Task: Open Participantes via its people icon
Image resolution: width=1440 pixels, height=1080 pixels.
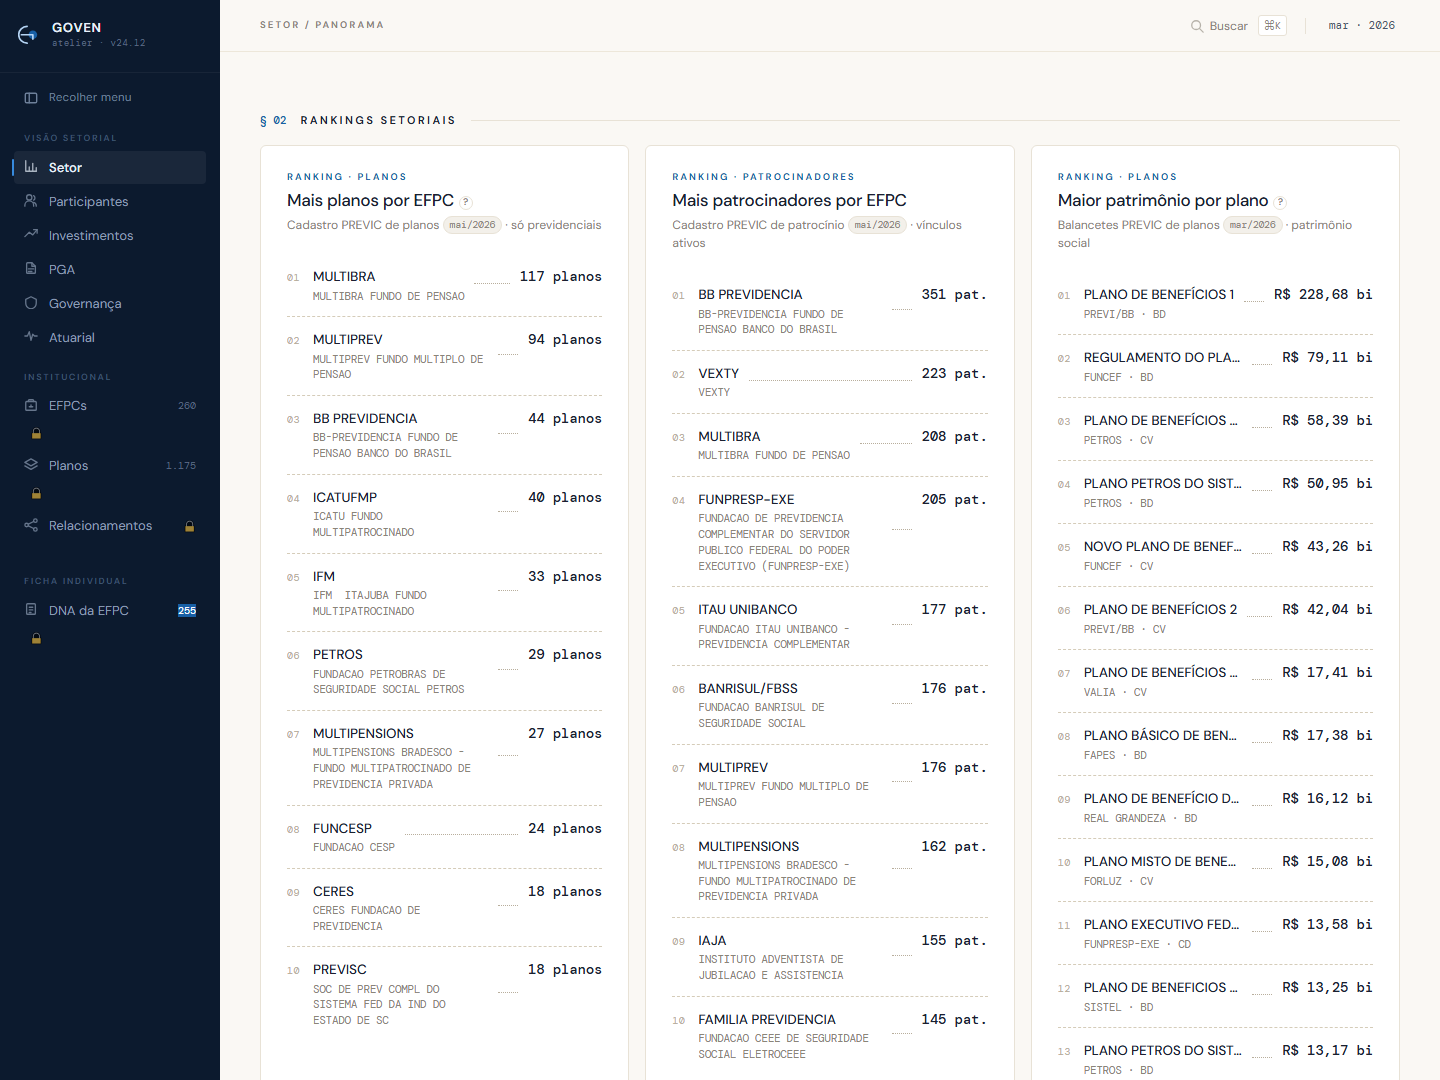Action: tap(31, 201)
